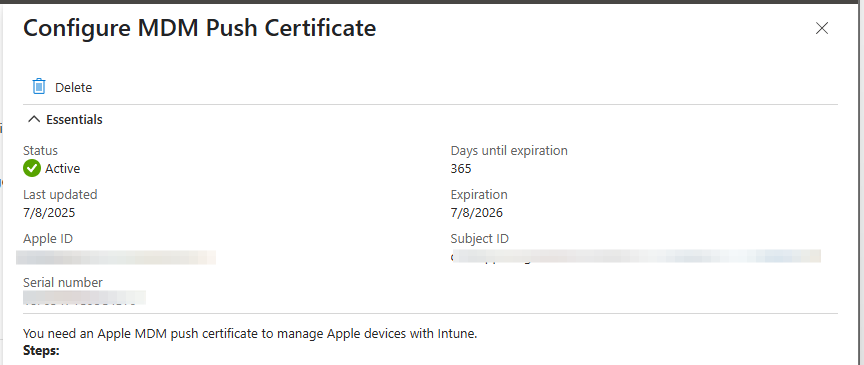Click the Last updated date 7/8/2025
The image size is (864, 365).
click(49, 212)
